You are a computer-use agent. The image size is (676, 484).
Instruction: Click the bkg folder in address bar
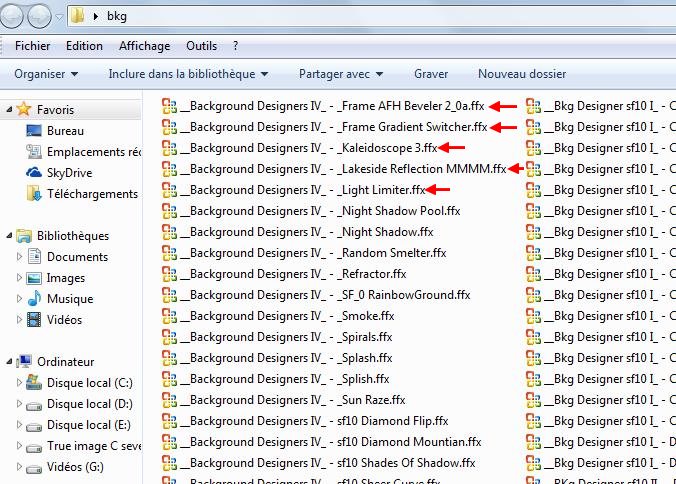coord(117,17)
